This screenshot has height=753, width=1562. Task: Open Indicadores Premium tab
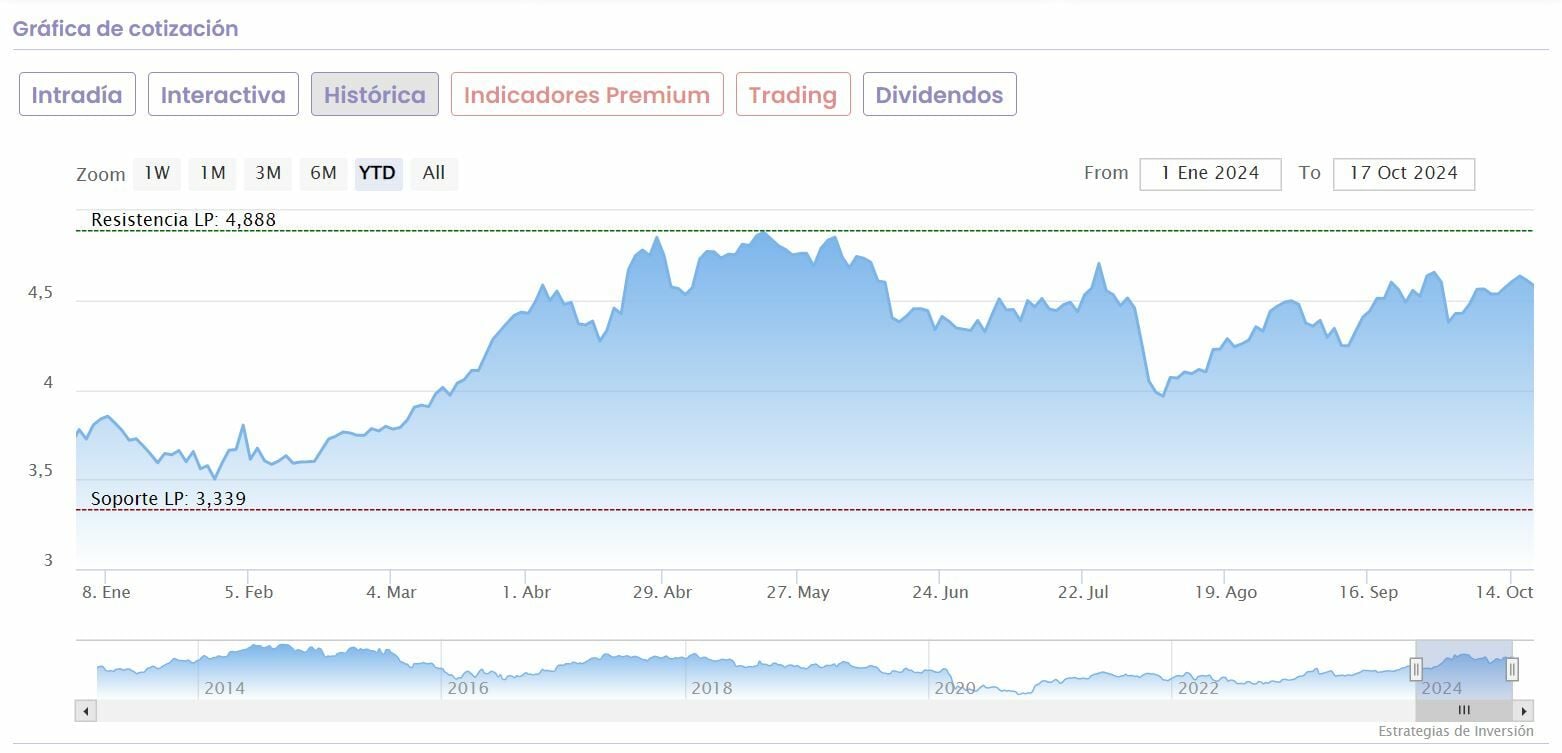point(587,95)
